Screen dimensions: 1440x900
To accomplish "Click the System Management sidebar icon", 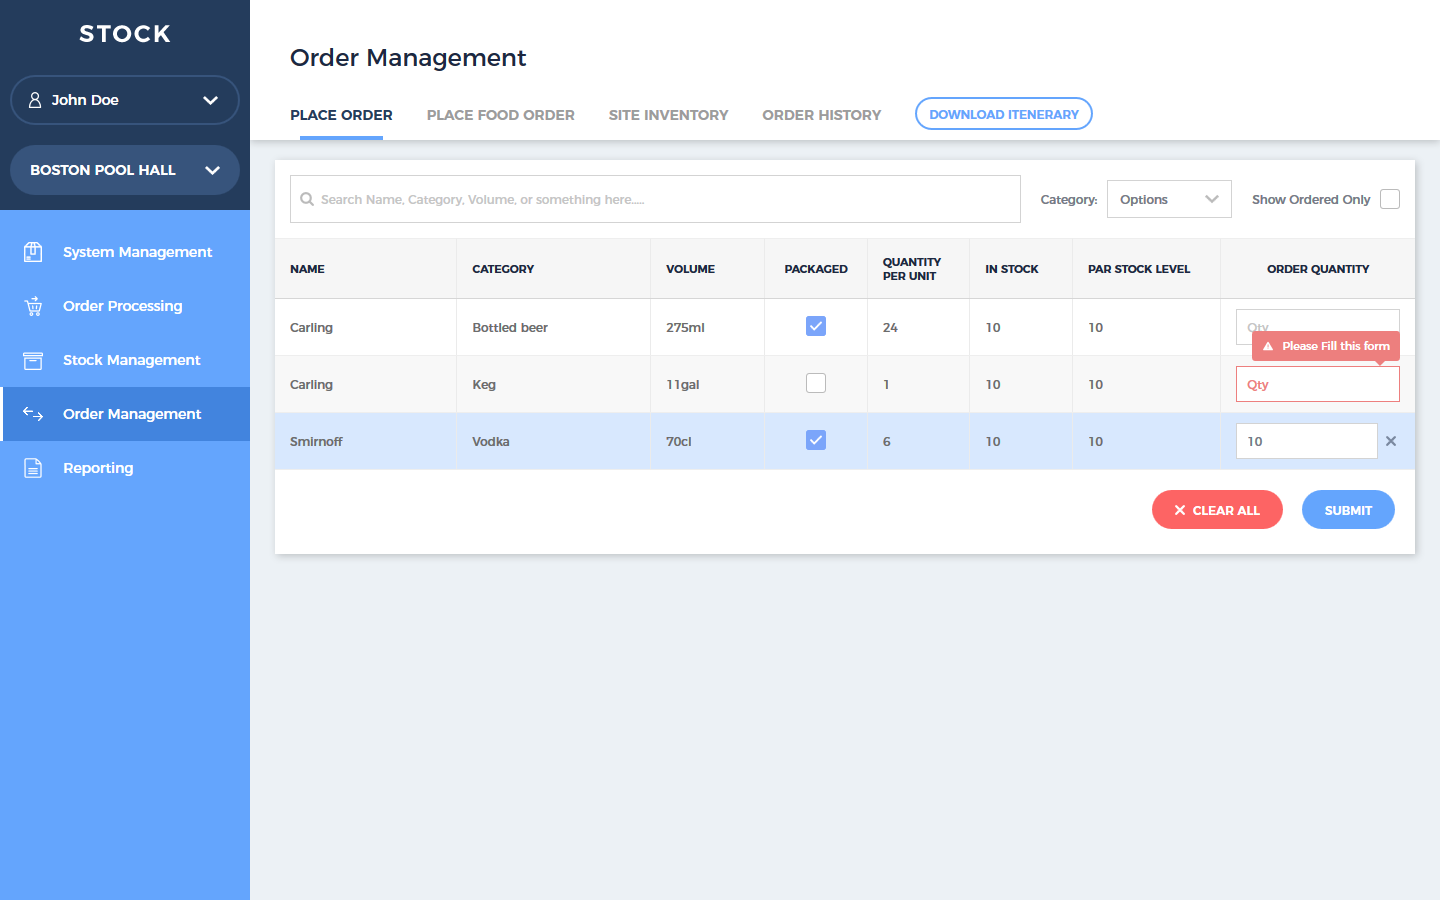I will click(x=33, y=252).
